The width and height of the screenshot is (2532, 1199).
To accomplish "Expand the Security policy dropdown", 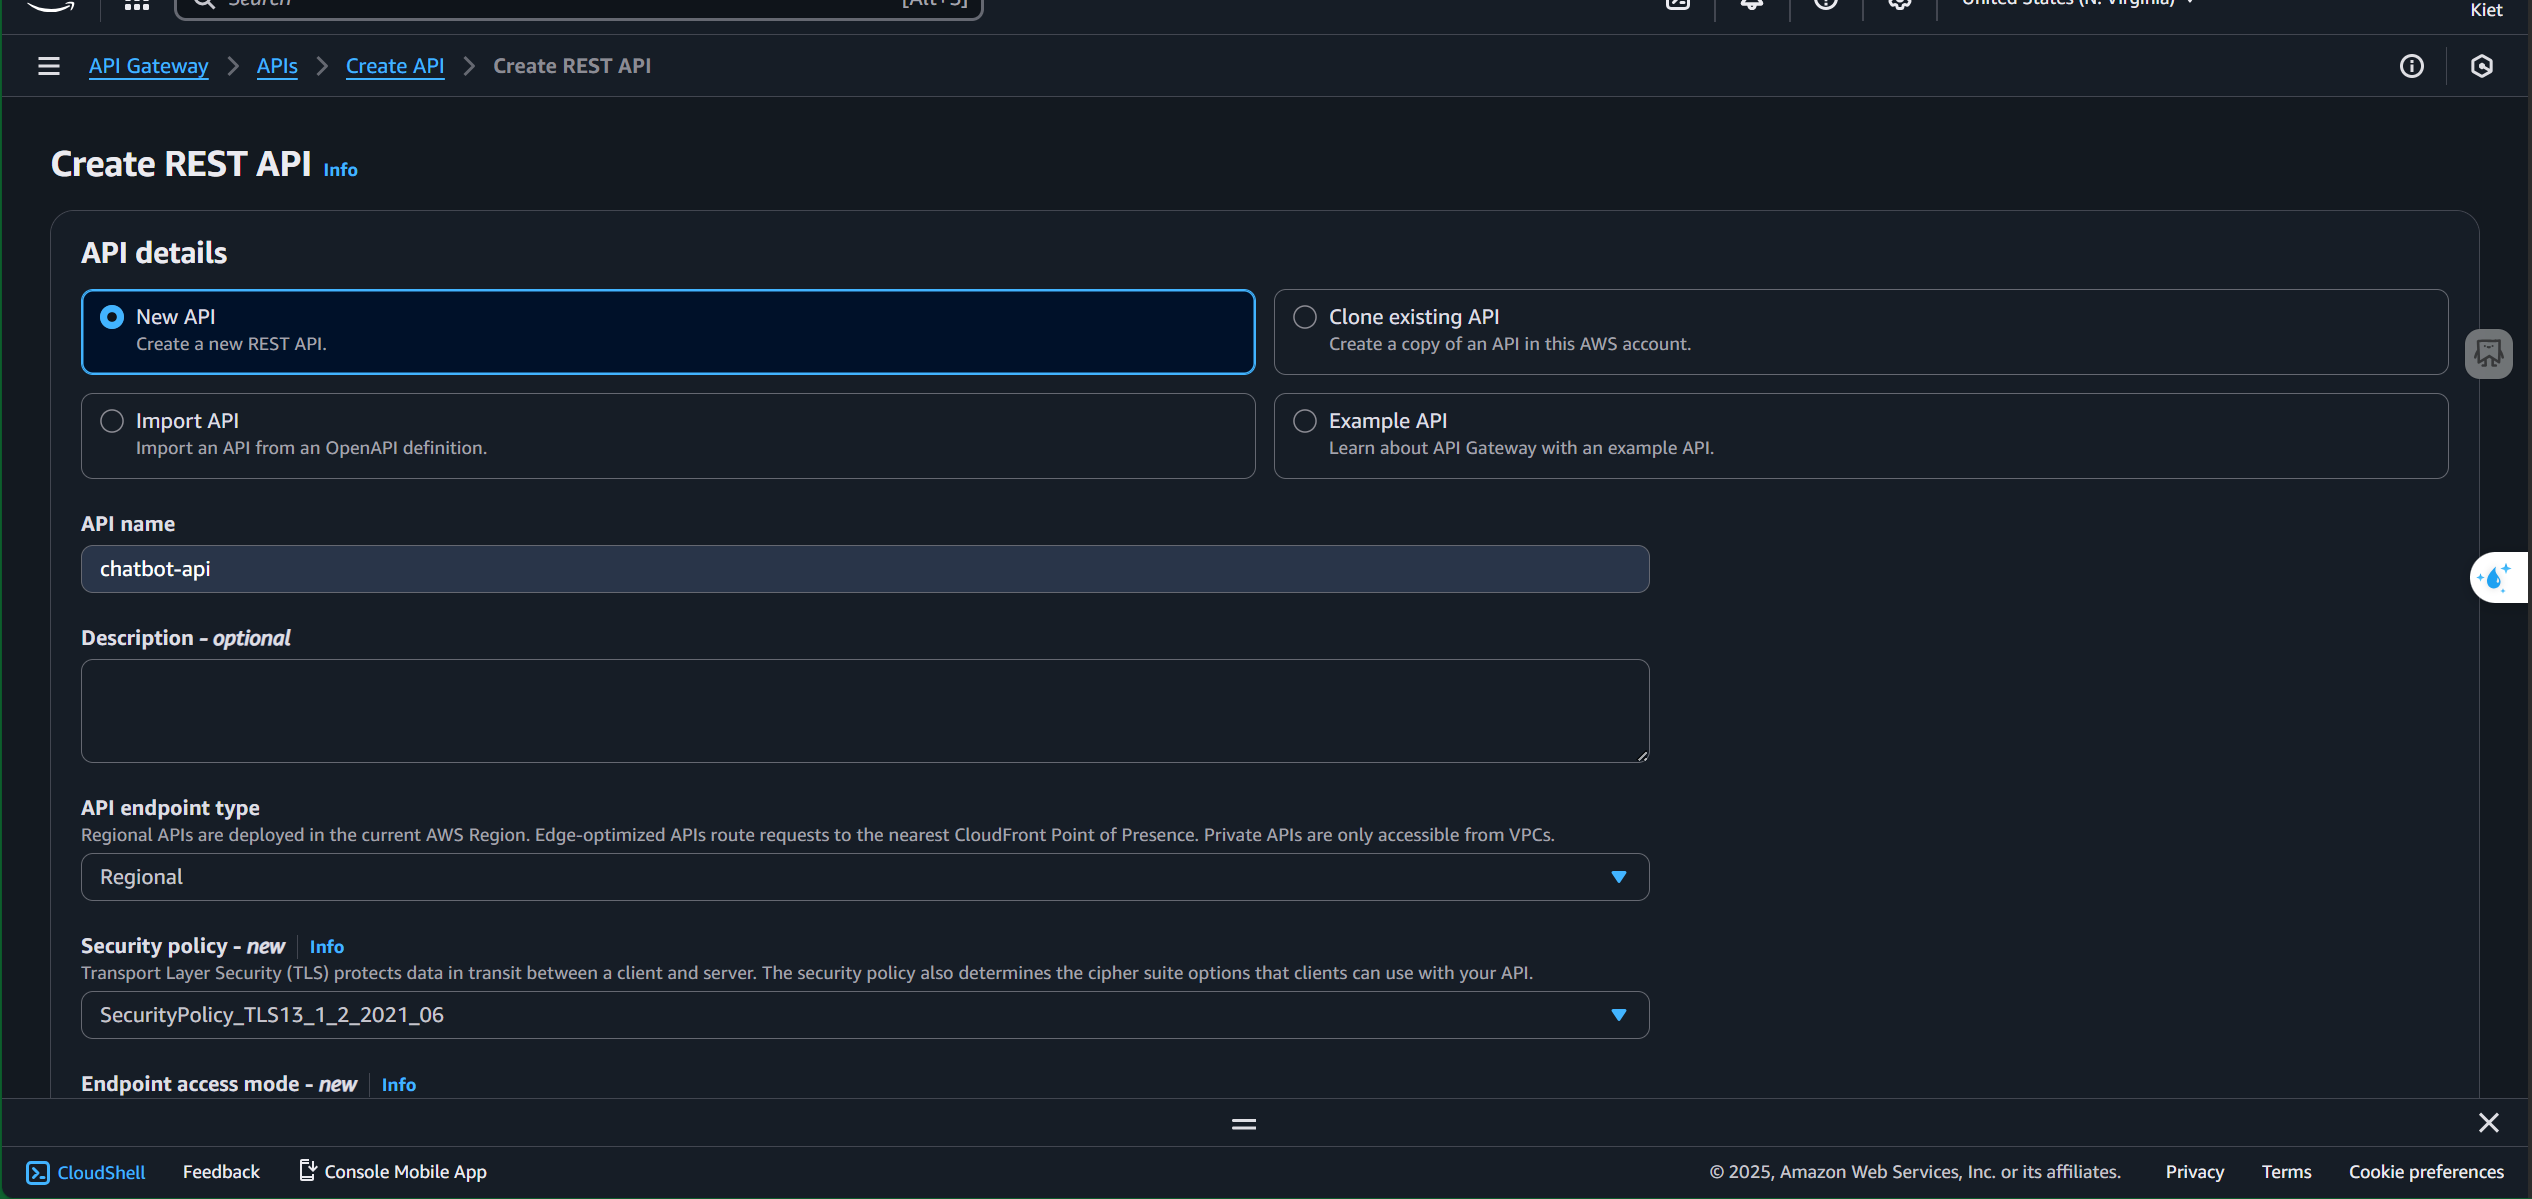I will click(864, 1015).
